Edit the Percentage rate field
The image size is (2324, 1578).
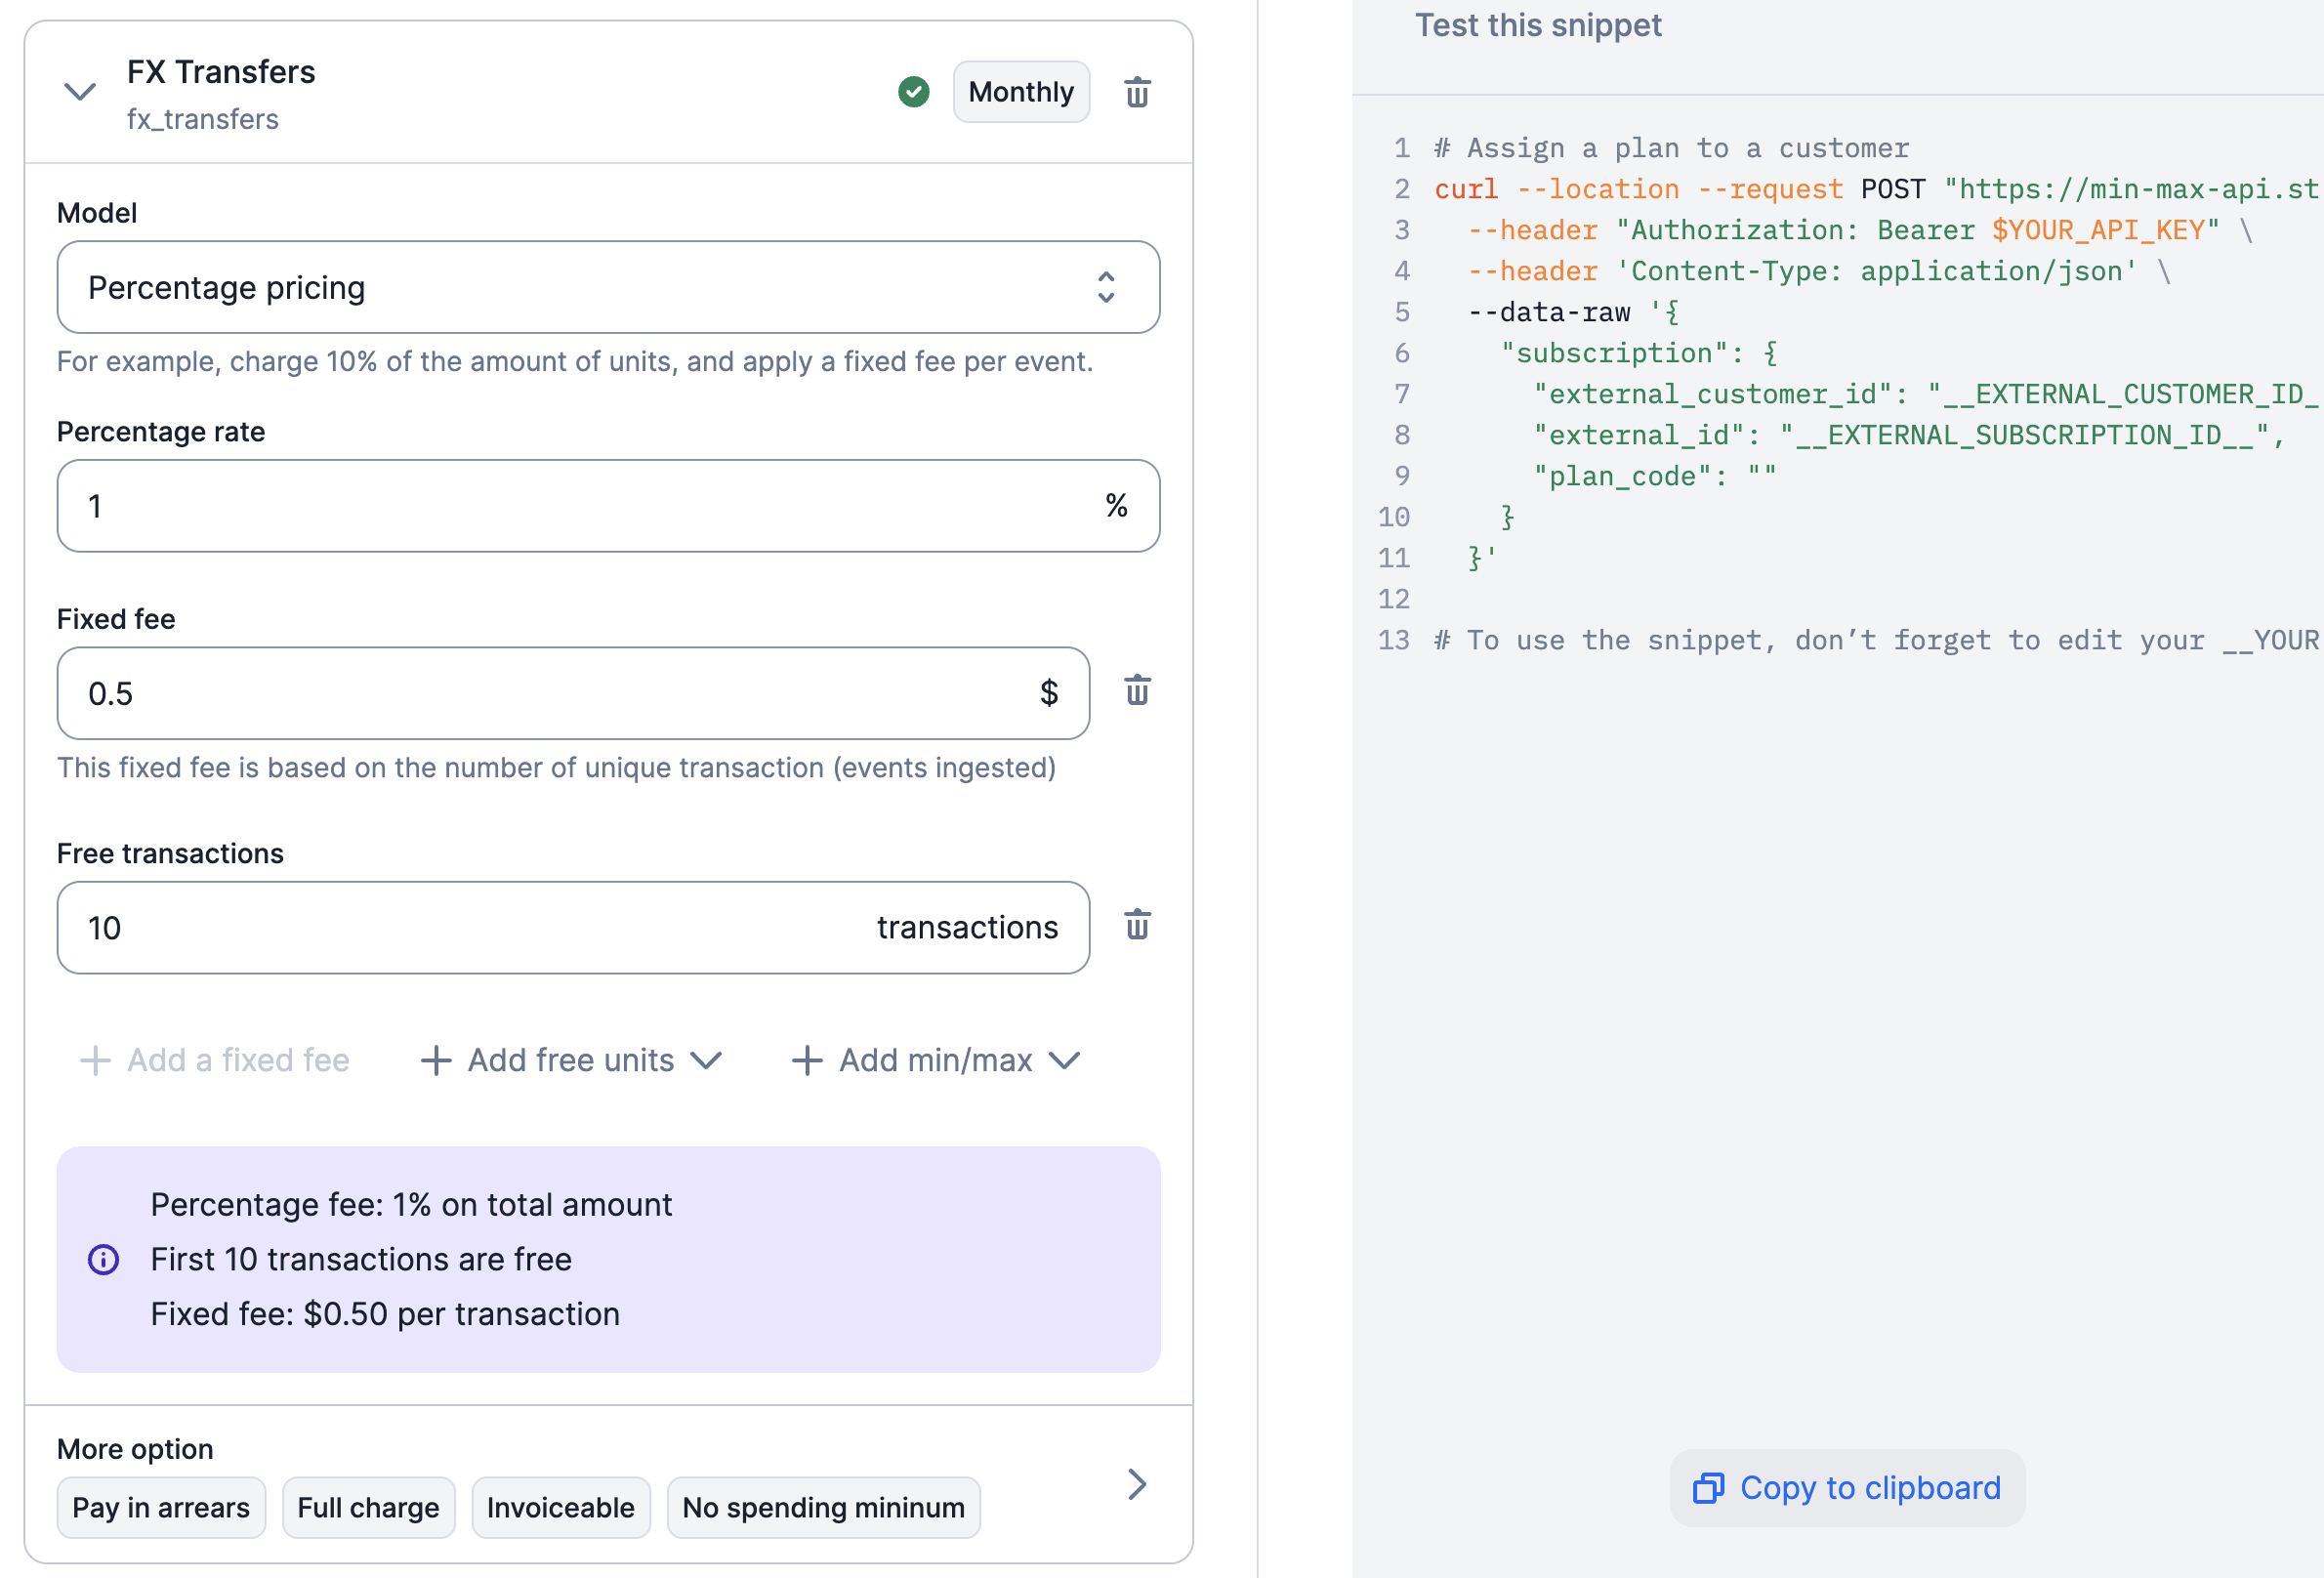pyautogui.click(x=580, y=506)
